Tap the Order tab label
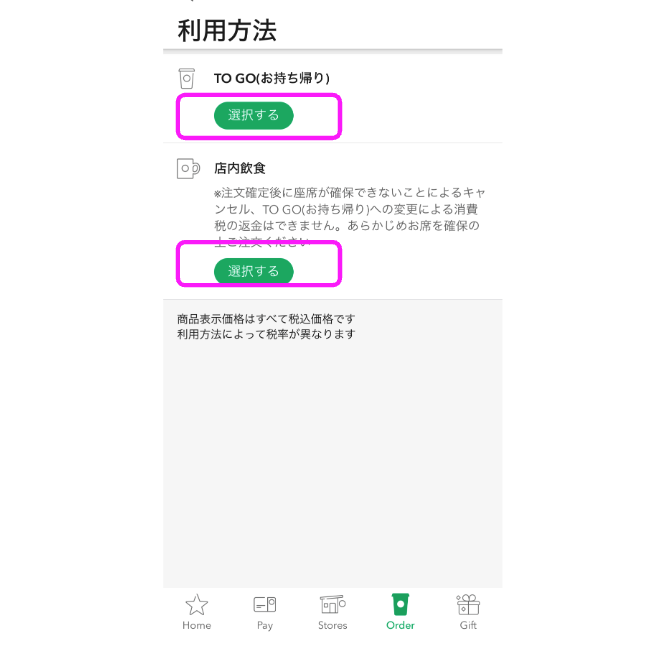Viewport: 648px width, 652px height. click(x=400, y=625)
